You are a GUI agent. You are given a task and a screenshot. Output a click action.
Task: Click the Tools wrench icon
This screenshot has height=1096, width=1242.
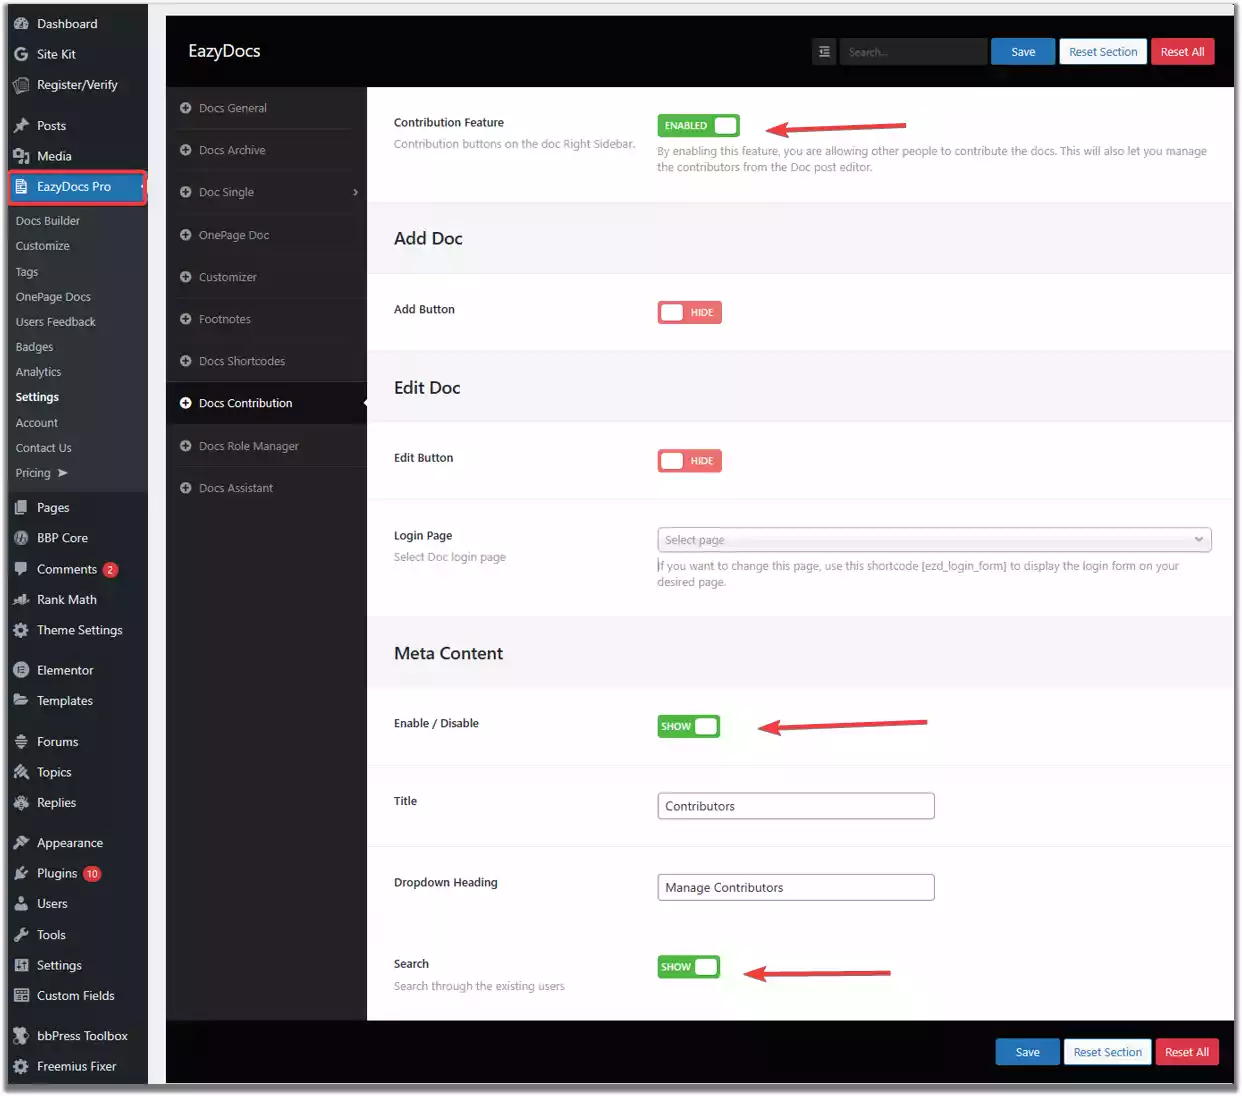click(21, 935)
